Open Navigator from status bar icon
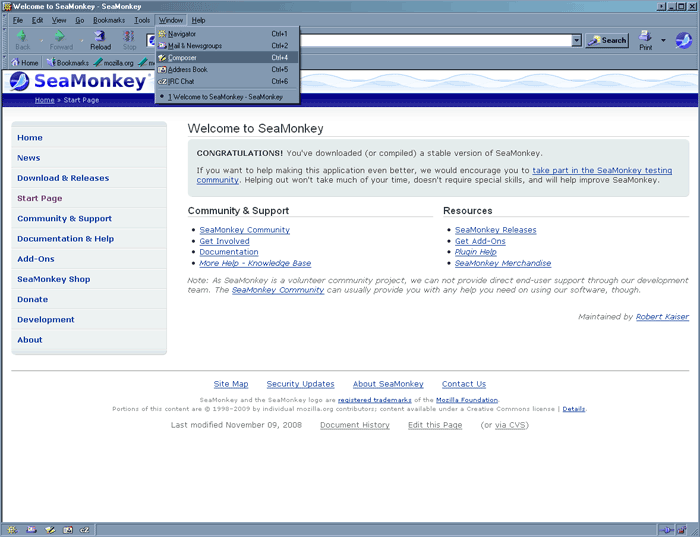The image size is (700, 537). pos(13,529)
